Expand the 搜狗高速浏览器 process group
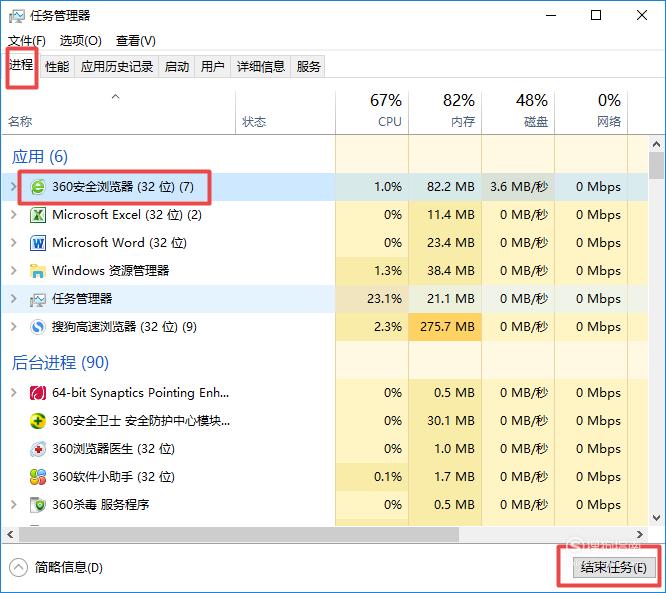 coord(14,327)
